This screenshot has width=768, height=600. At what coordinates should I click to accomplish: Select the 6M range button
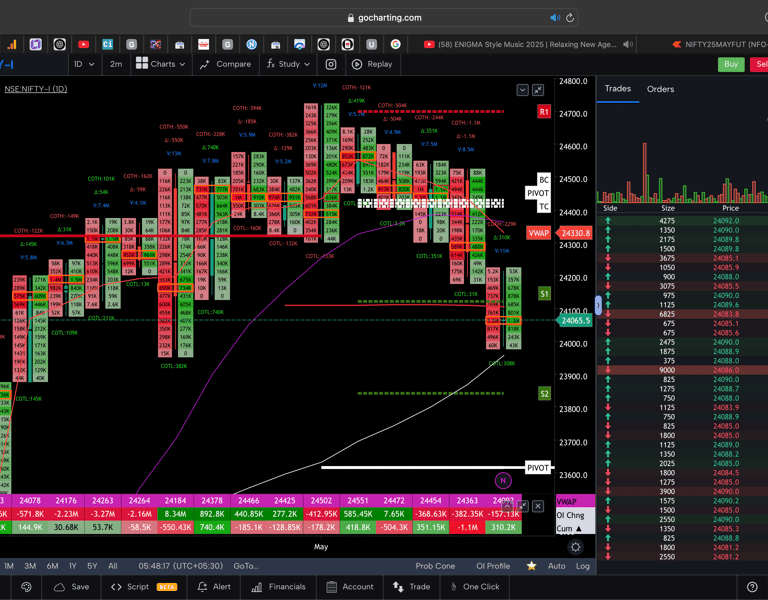coord(52,566)
